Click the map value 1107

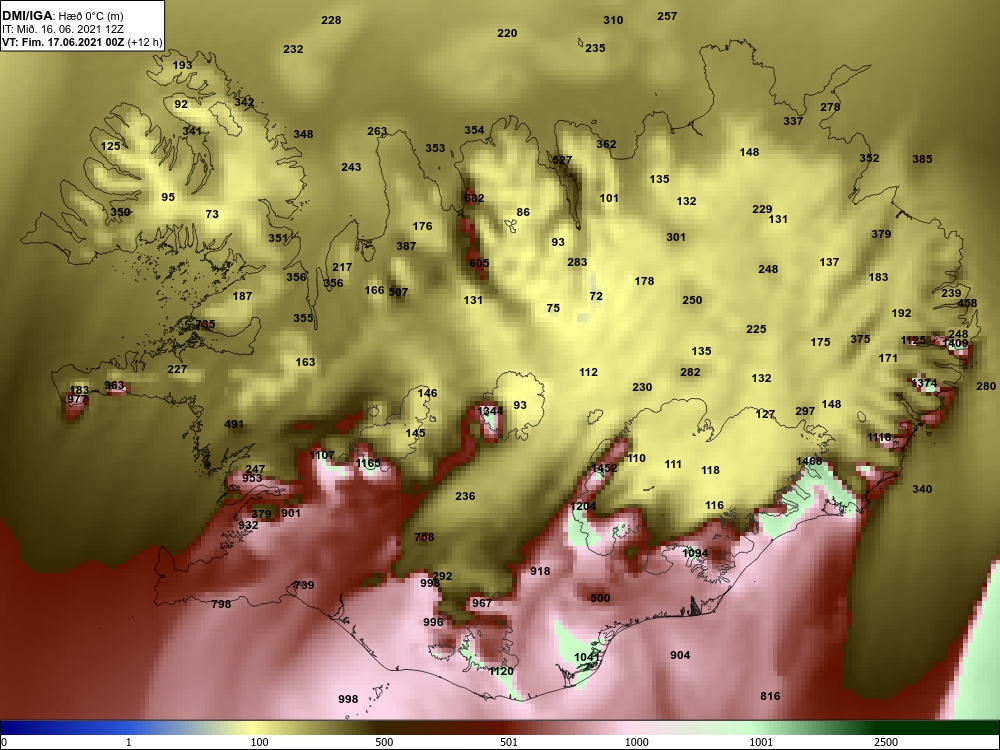click(322, 455)
